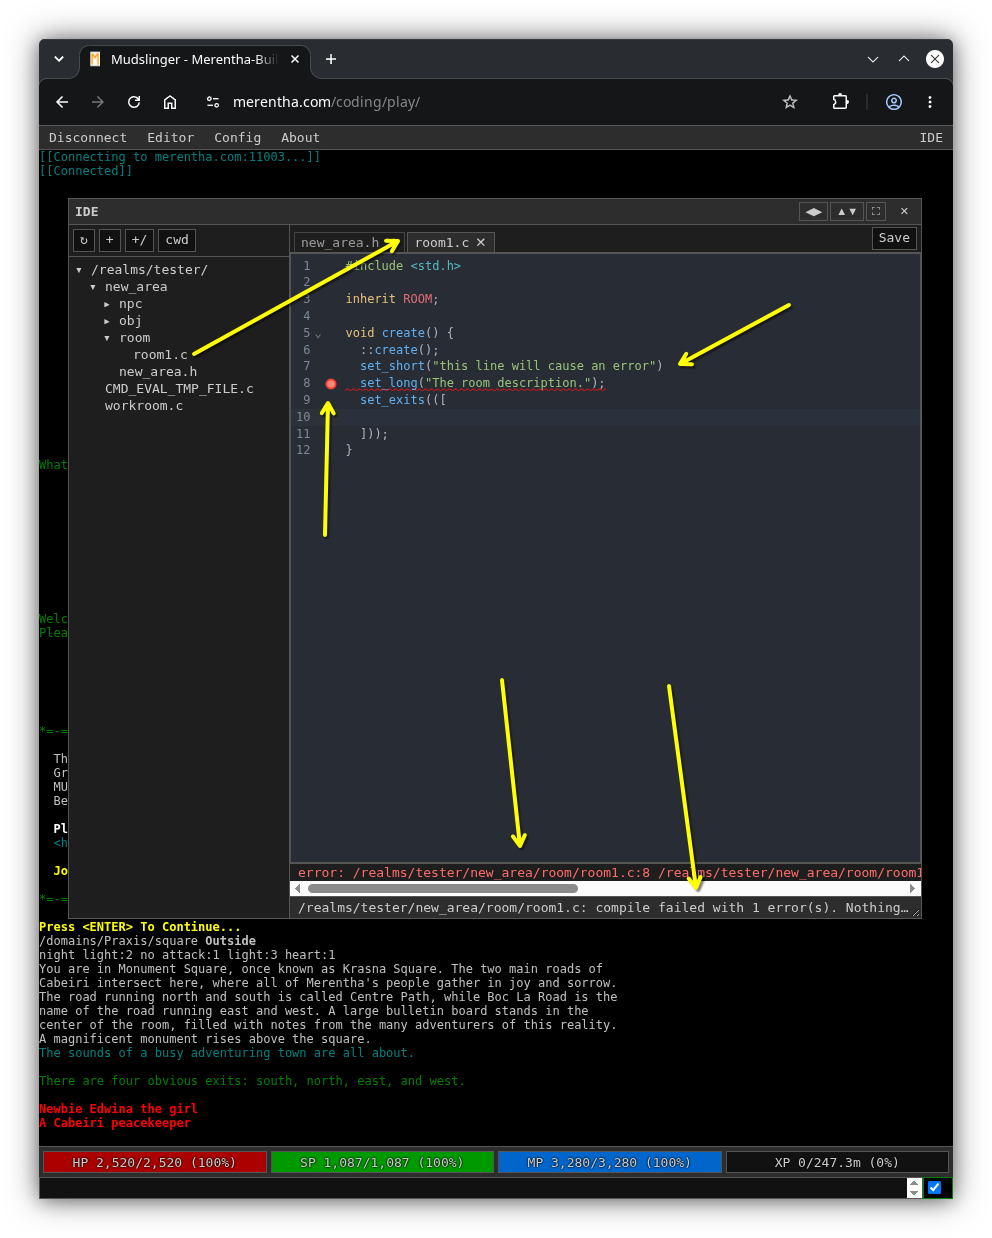Toggle the checkbox beside command input
Viewport: 992px width, 1238px height.
[934, 1188]
